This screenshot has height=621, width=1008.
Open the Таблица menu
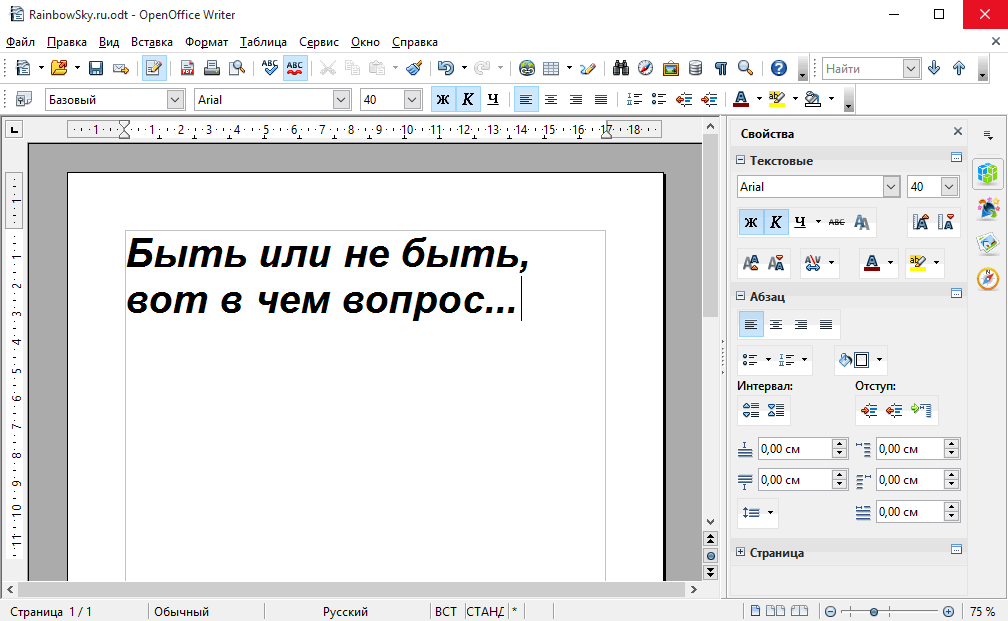[x=264, y=42]
